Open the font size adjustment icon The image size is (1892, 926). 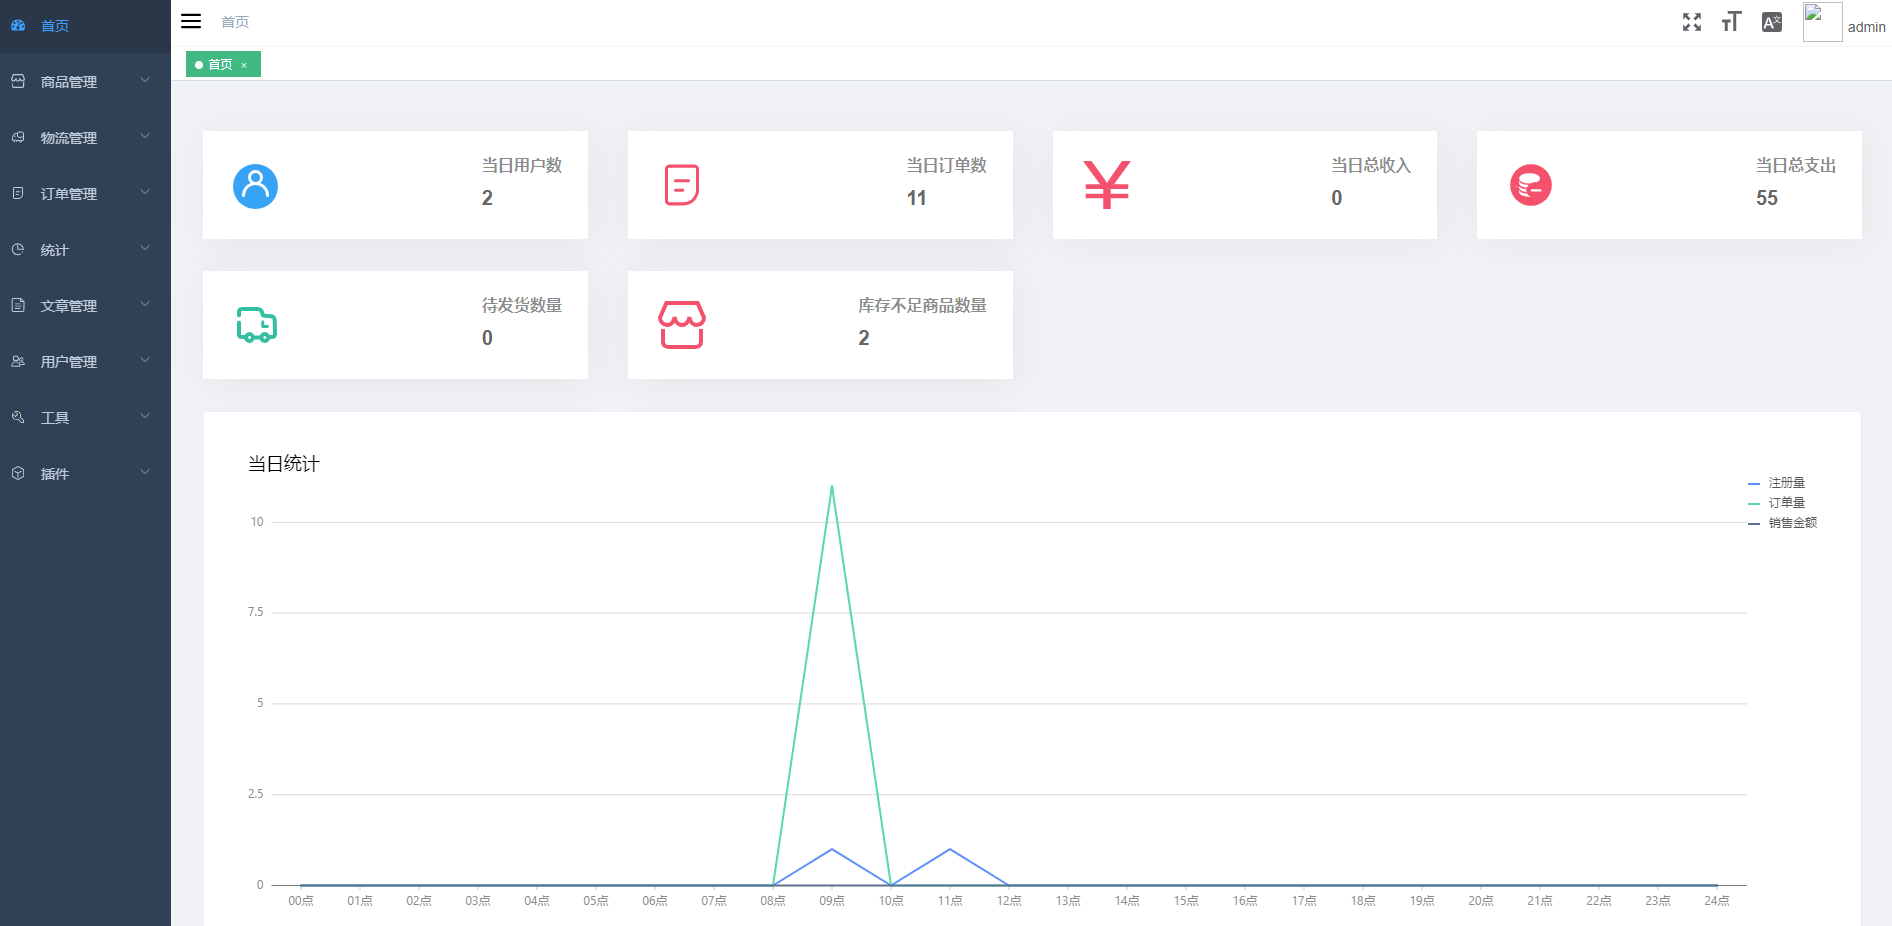coord(1731,22)
